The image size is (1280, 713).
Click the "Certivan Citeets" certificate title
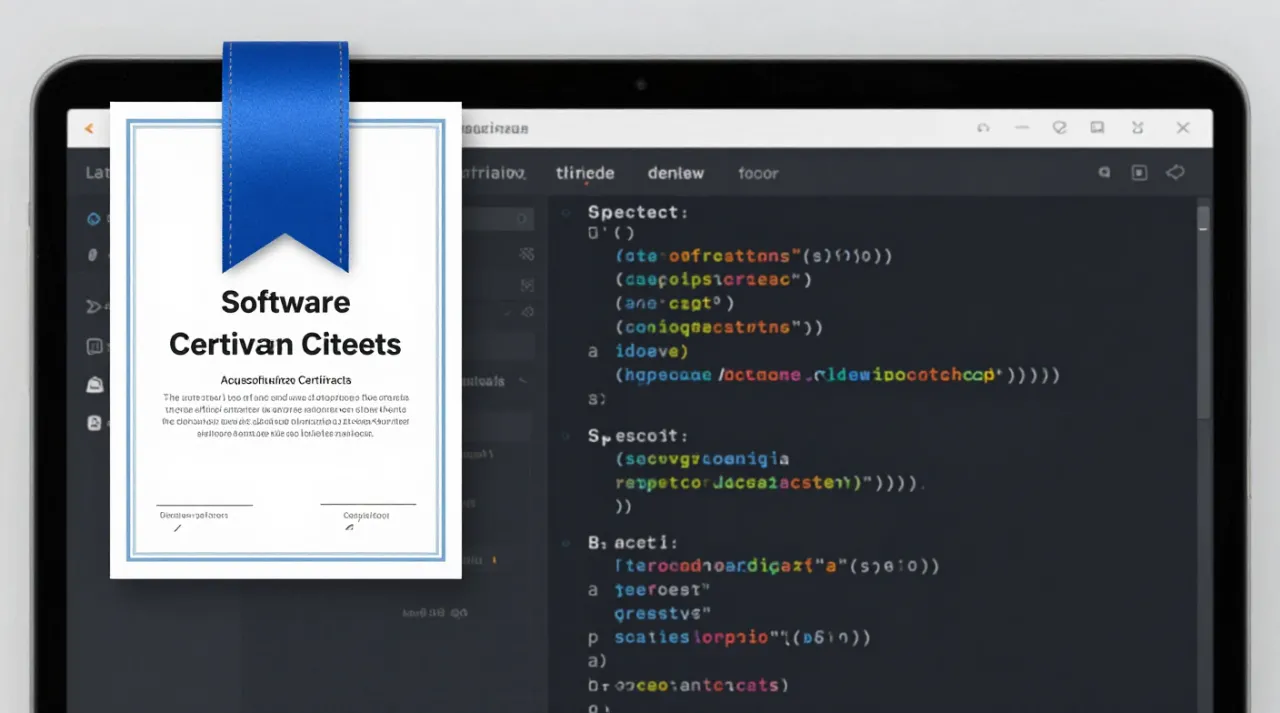tap(285, 345)
